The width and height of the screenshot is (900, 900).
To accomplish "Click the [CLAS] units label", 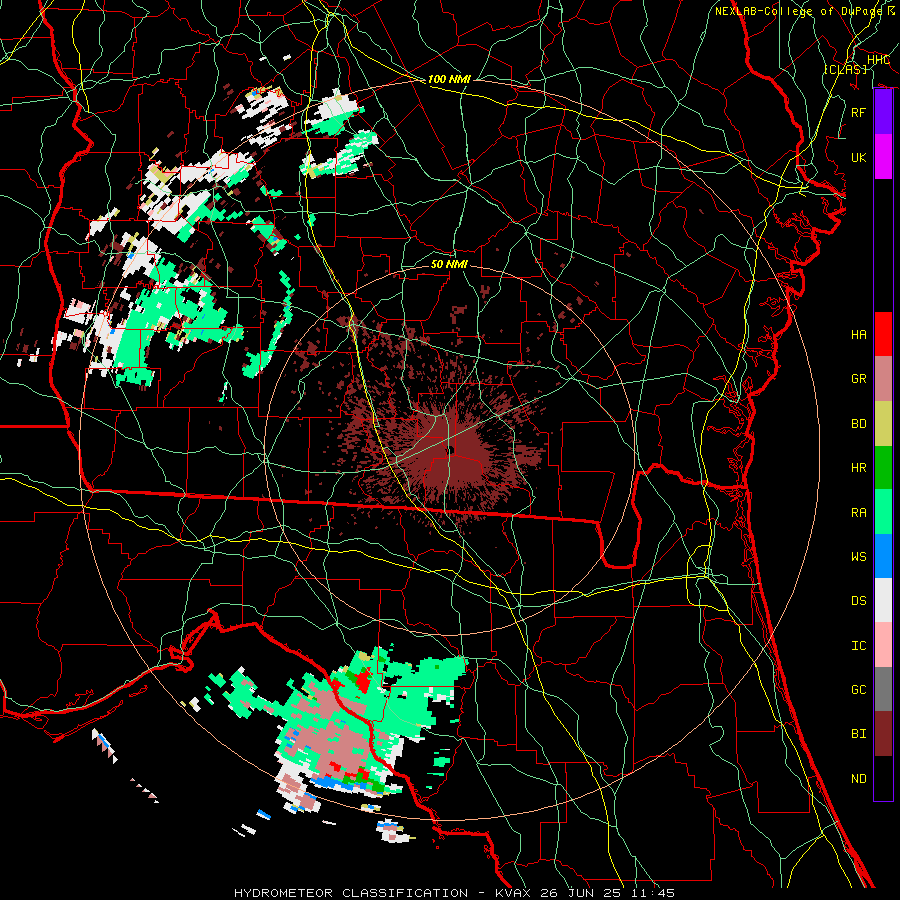I will pos(845,69).
